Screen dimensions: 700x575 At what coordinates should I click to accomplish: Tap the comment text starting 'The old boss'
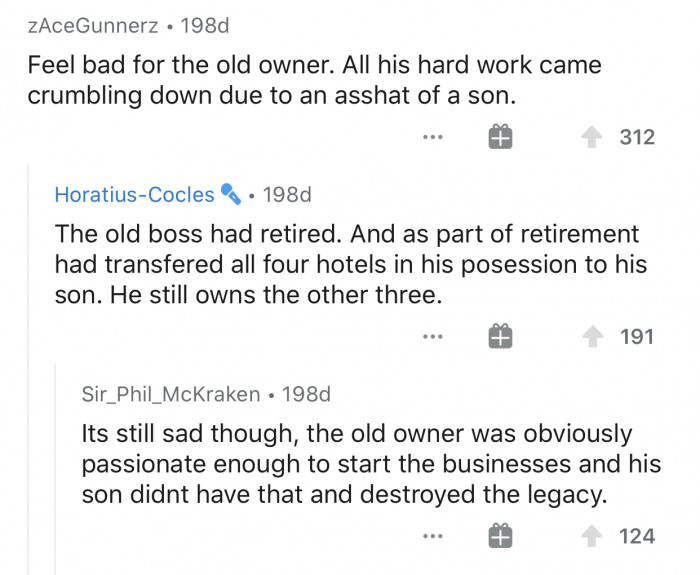click(x=350, y=264)
